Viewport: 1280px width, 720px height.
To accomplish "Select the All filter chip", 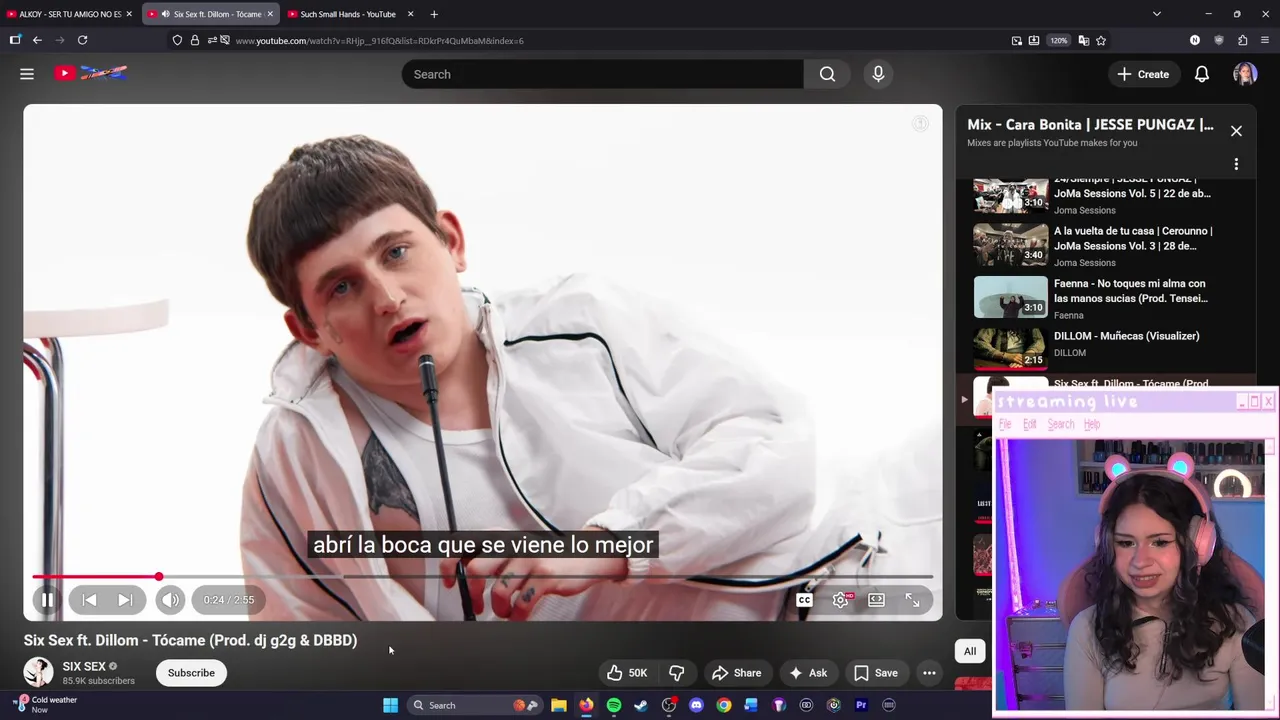I will [970, 651].
